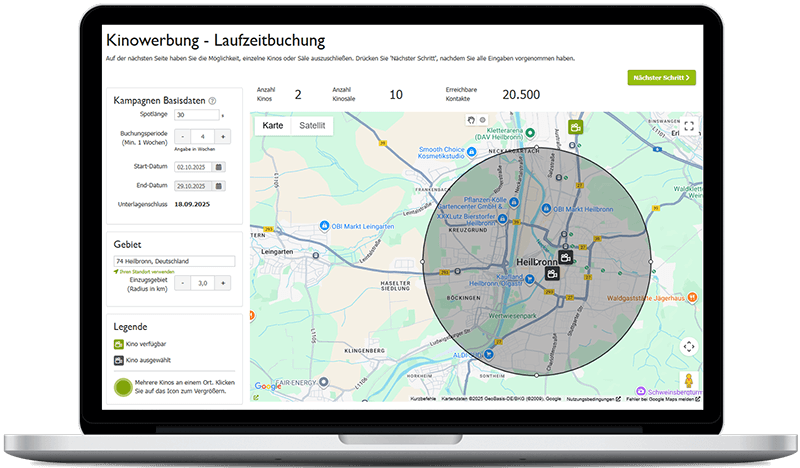800x468 pixels.
Task: Select the Karte map view
Action: (272, 126)
